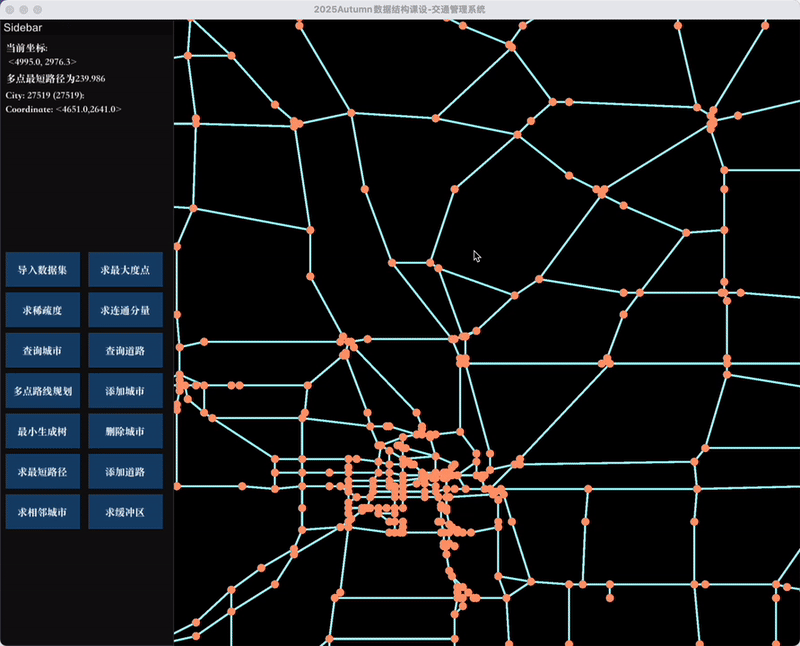This screenshot has width=800, height=646.
Task: Open the 查询城市 city query
Action: (43, 350)
